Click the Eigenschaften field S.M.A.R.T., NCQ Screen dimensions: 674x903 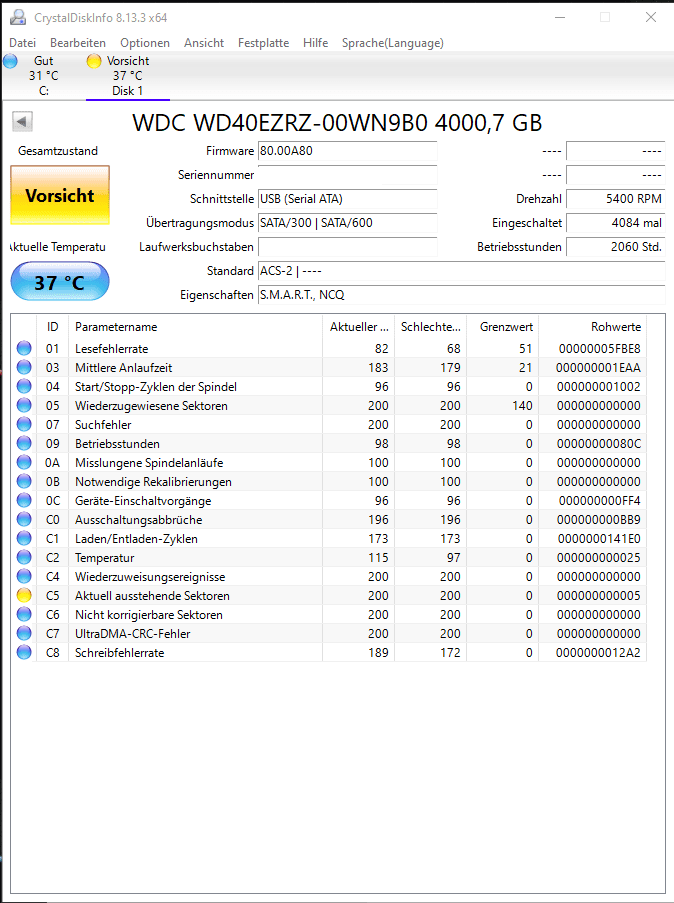pos(461,295)
